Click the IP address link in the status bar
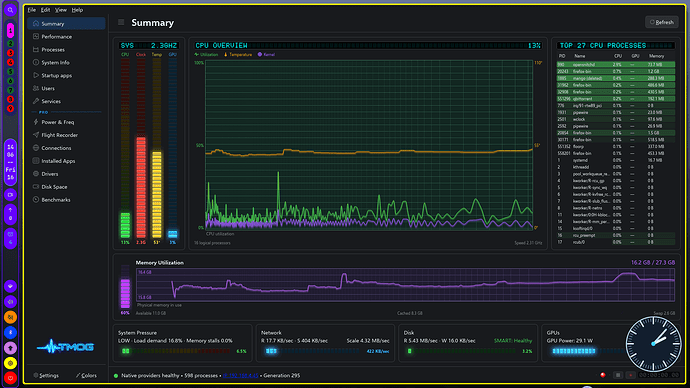This screenshot has width=690, height=388. (240, 376)
